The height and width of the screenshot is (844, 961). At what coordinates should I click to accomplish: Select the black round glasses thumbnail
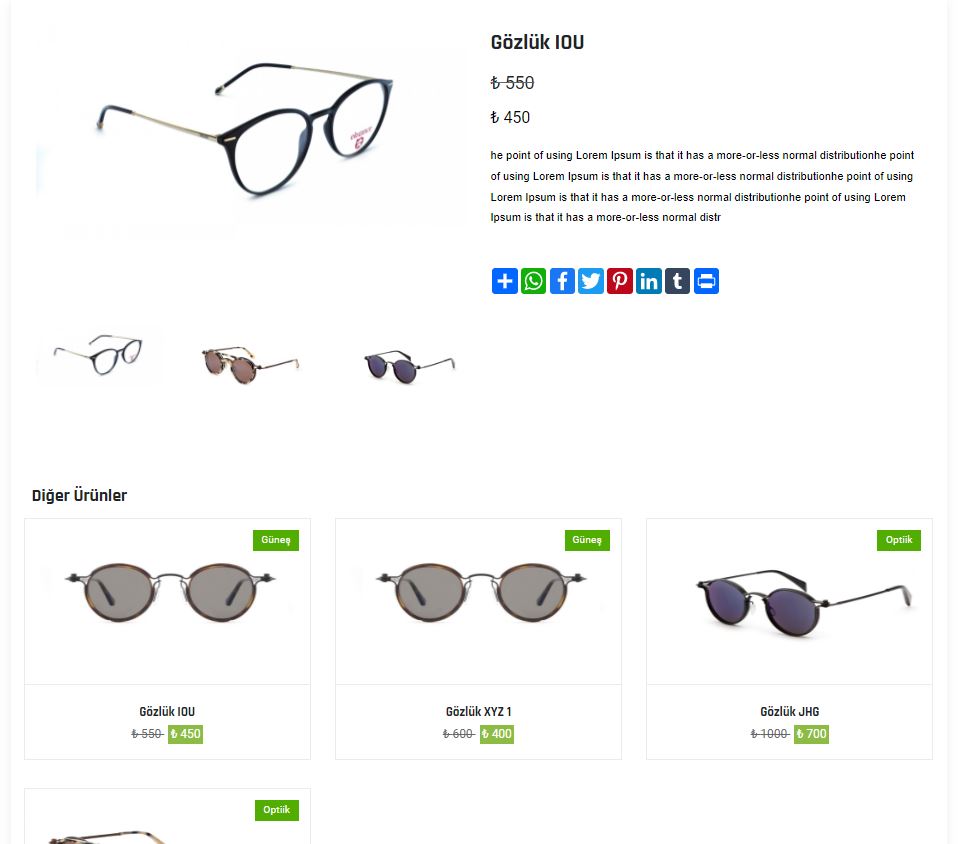click(99, 355)
